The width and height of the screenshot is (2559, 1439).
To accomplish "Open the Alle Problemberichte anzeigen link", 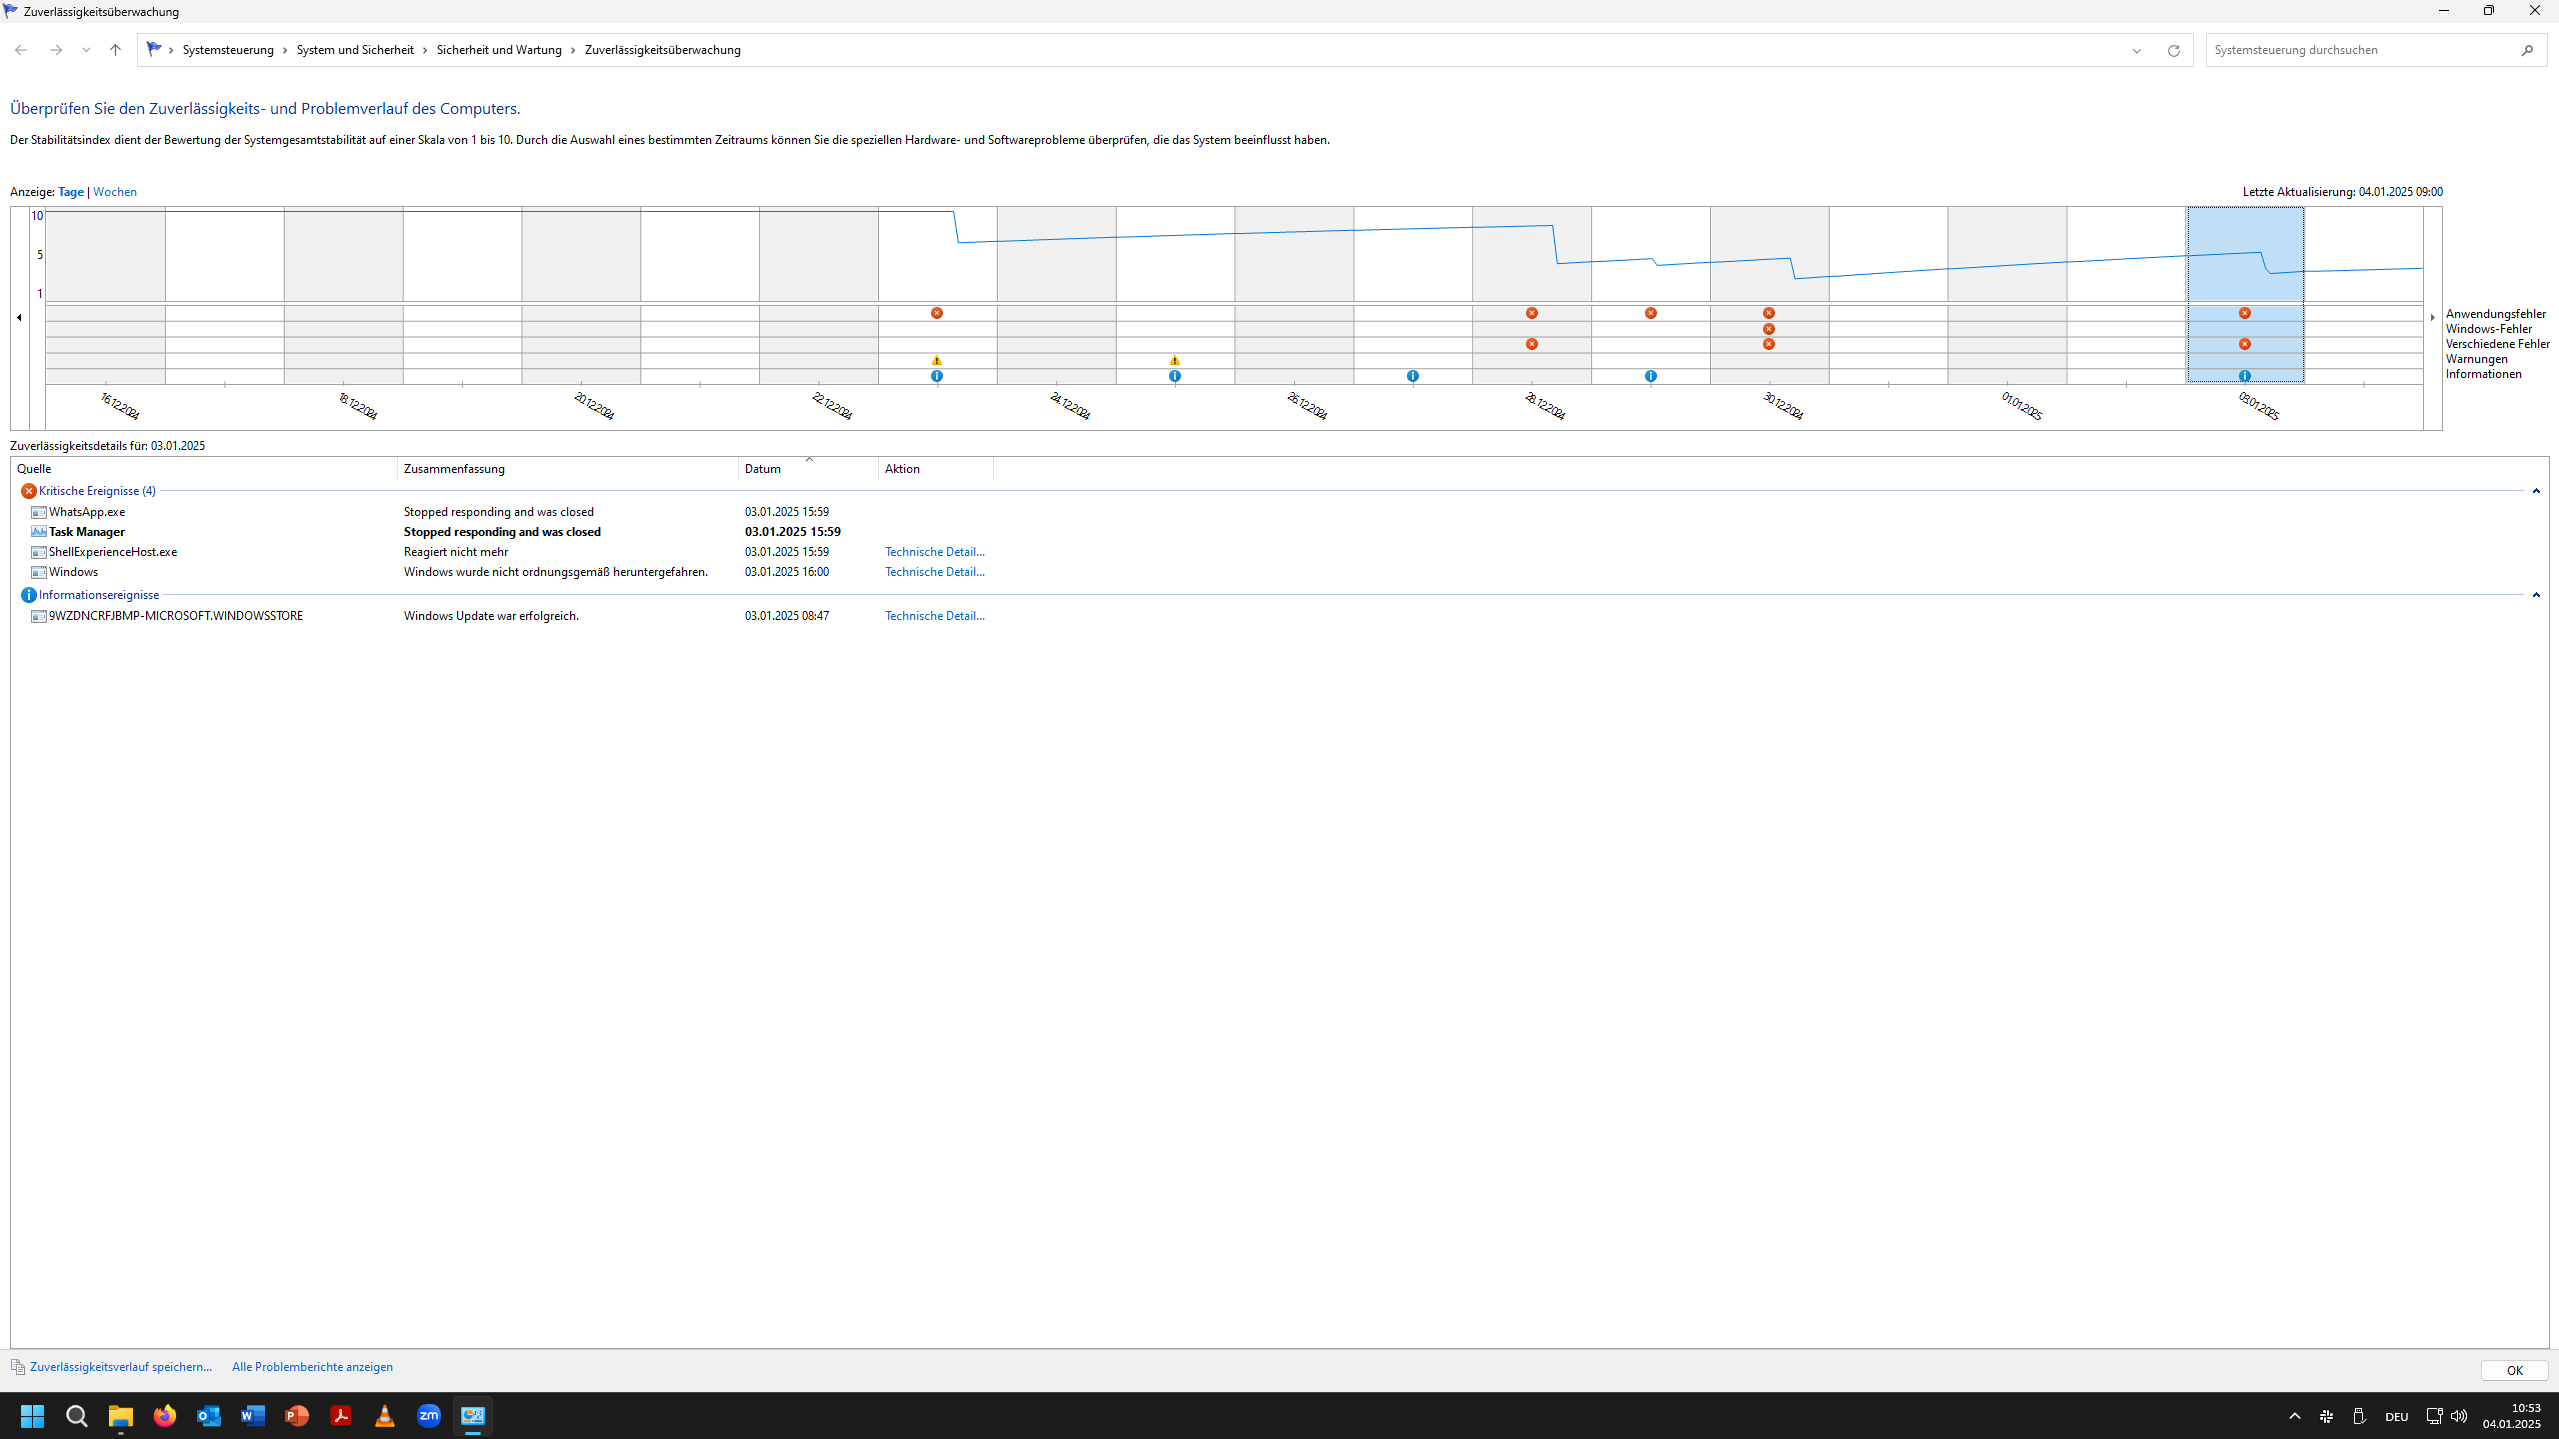I will (x=311, y=1366).
